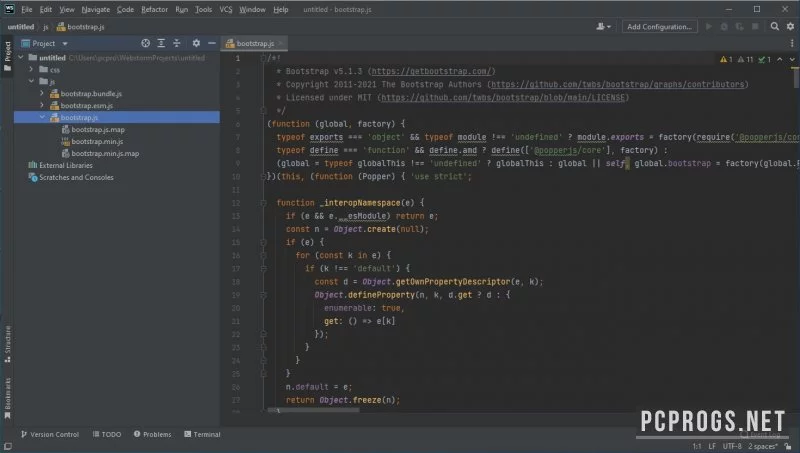Follow the LICENSE GitHub link in code
Viewport: 800px width, 453px height.
click(x=503, y=97)
